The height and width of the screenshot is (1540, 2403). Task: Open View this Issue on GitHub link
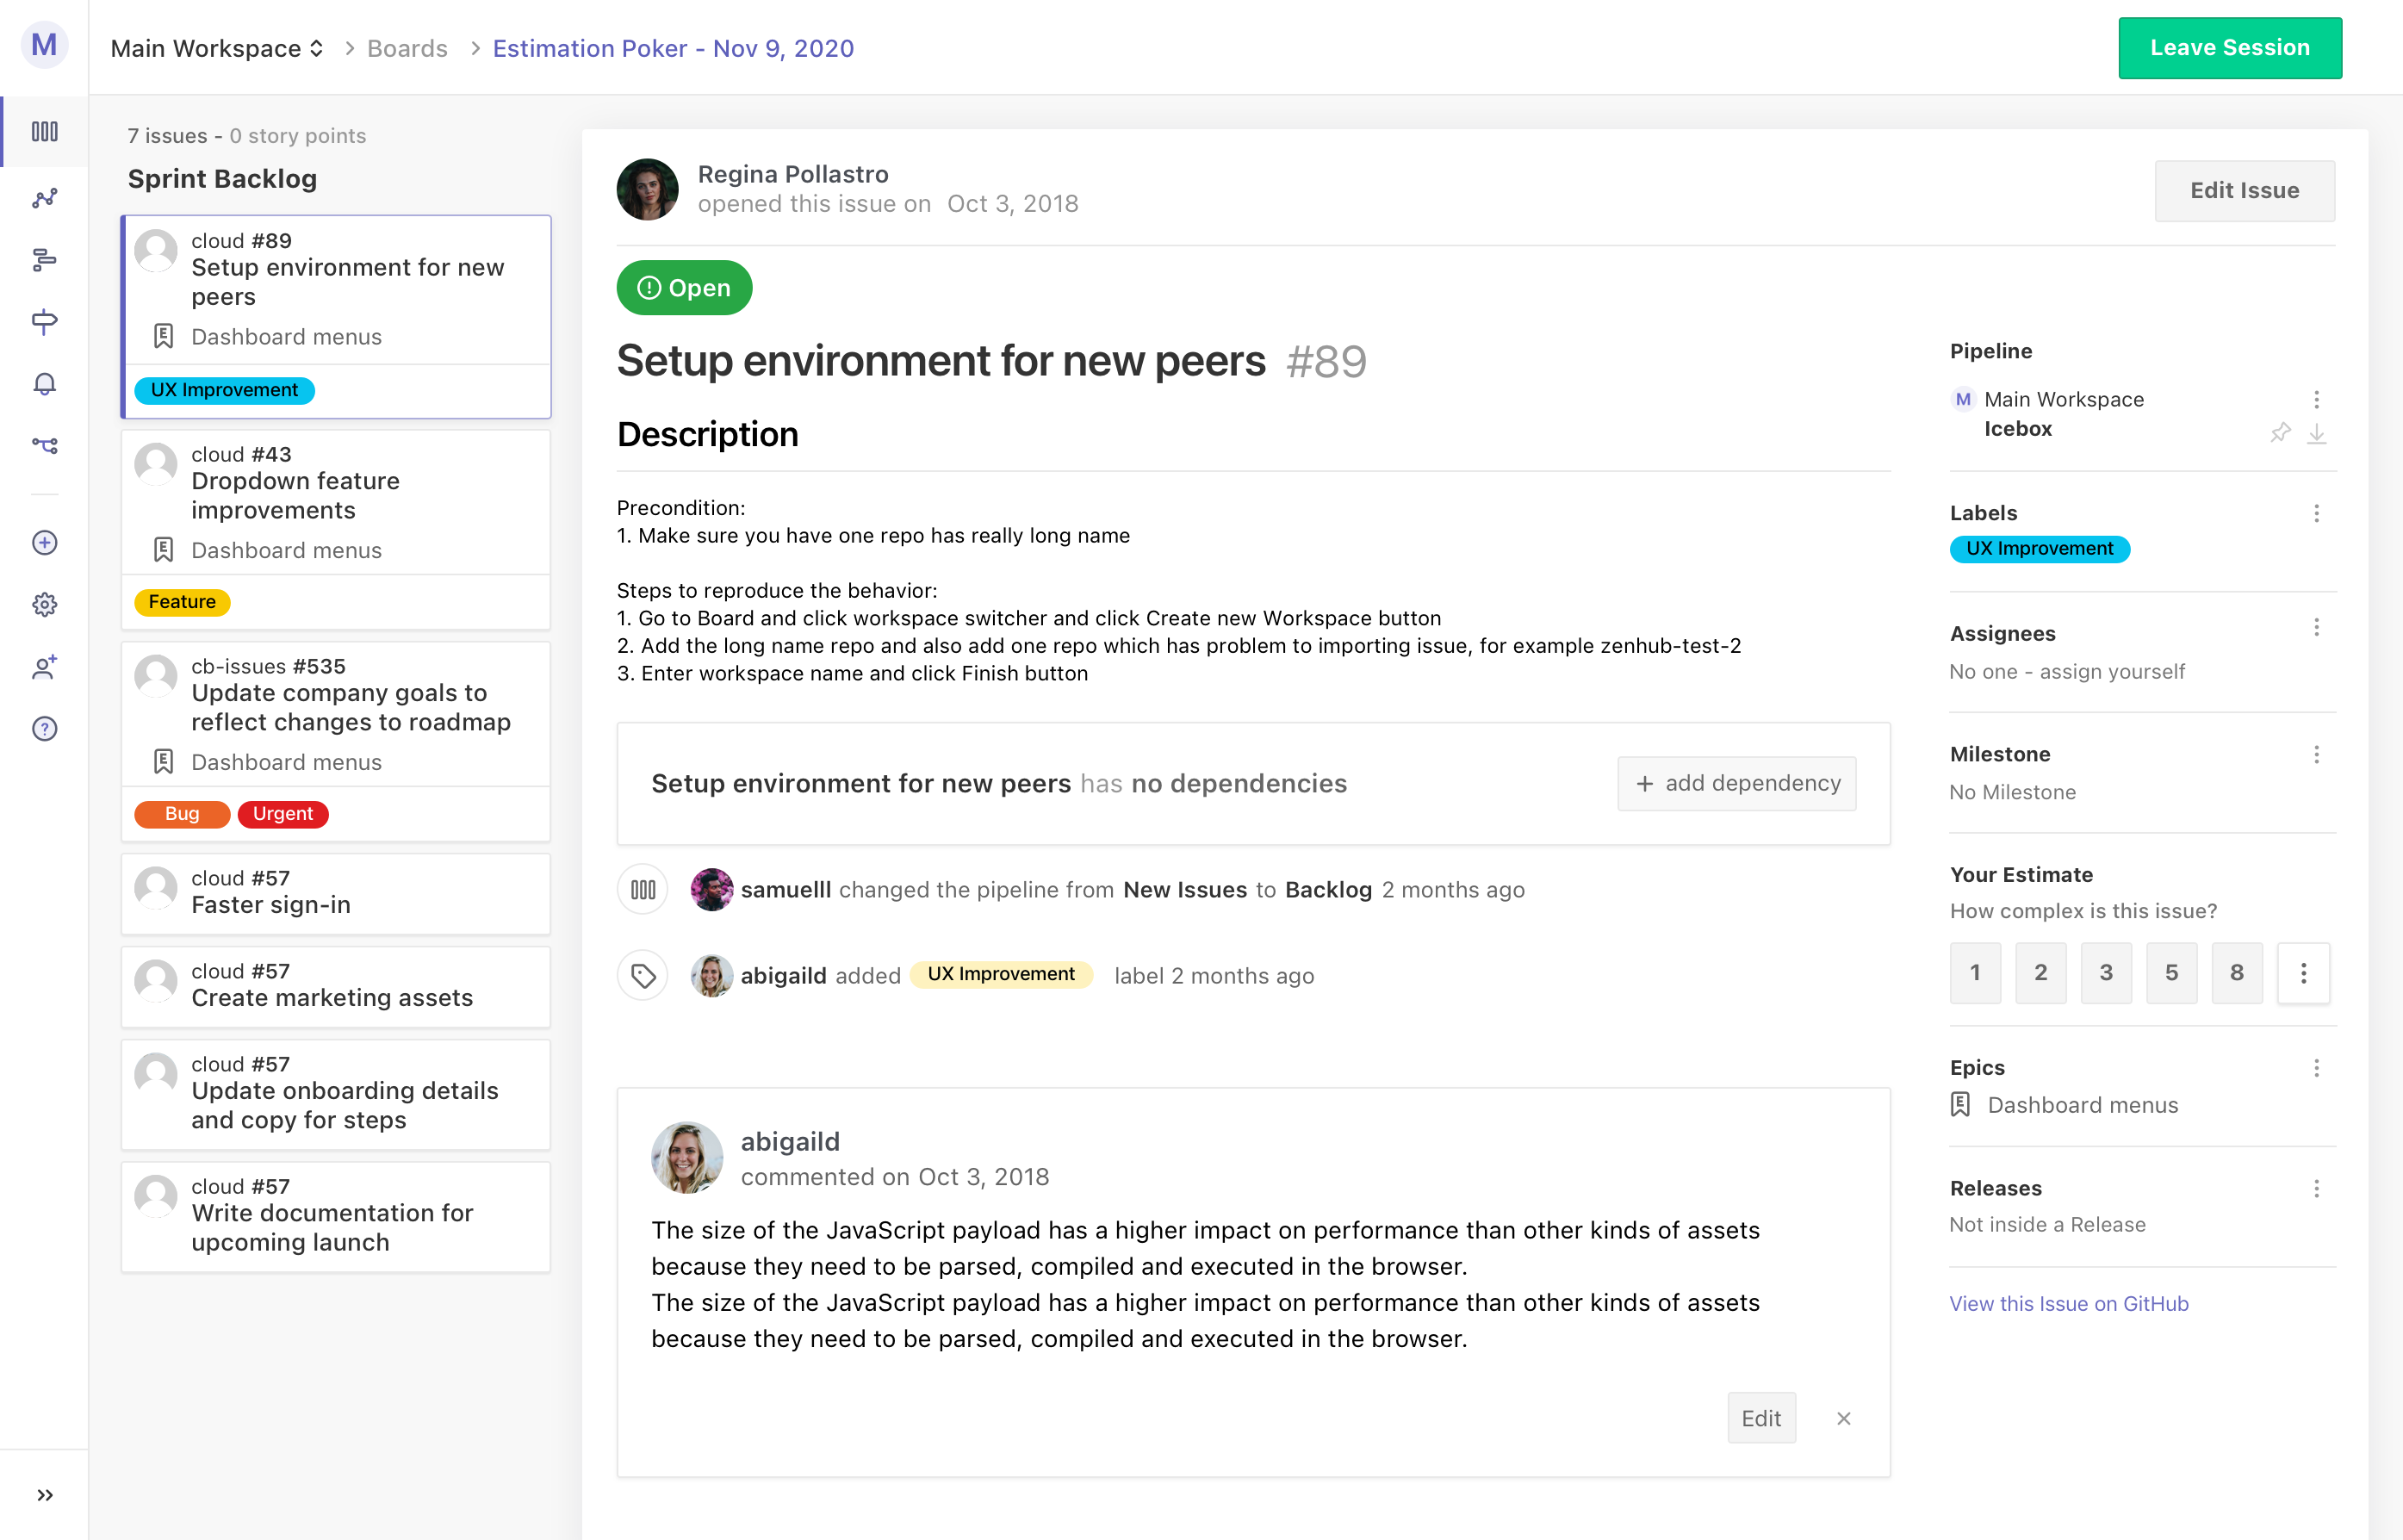coord(2068,1303)
